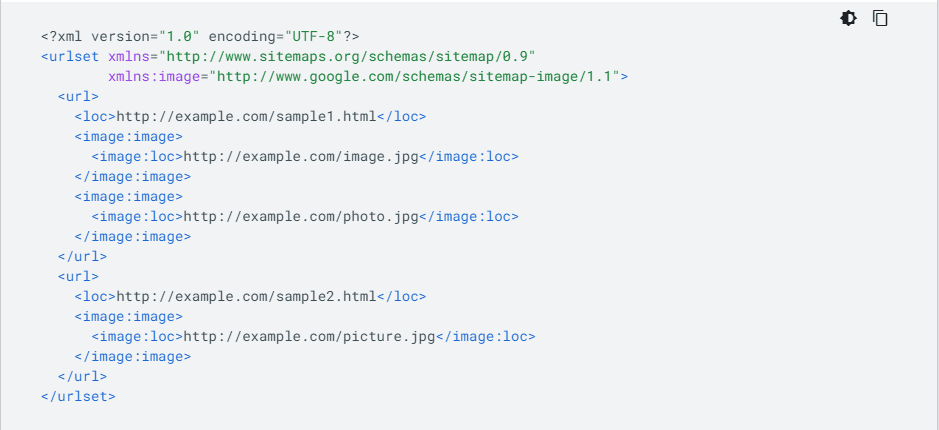Click the closing urlset tag
Image resolution: width=939 pixels, height=430 pixels.
[x=78, y=396]
